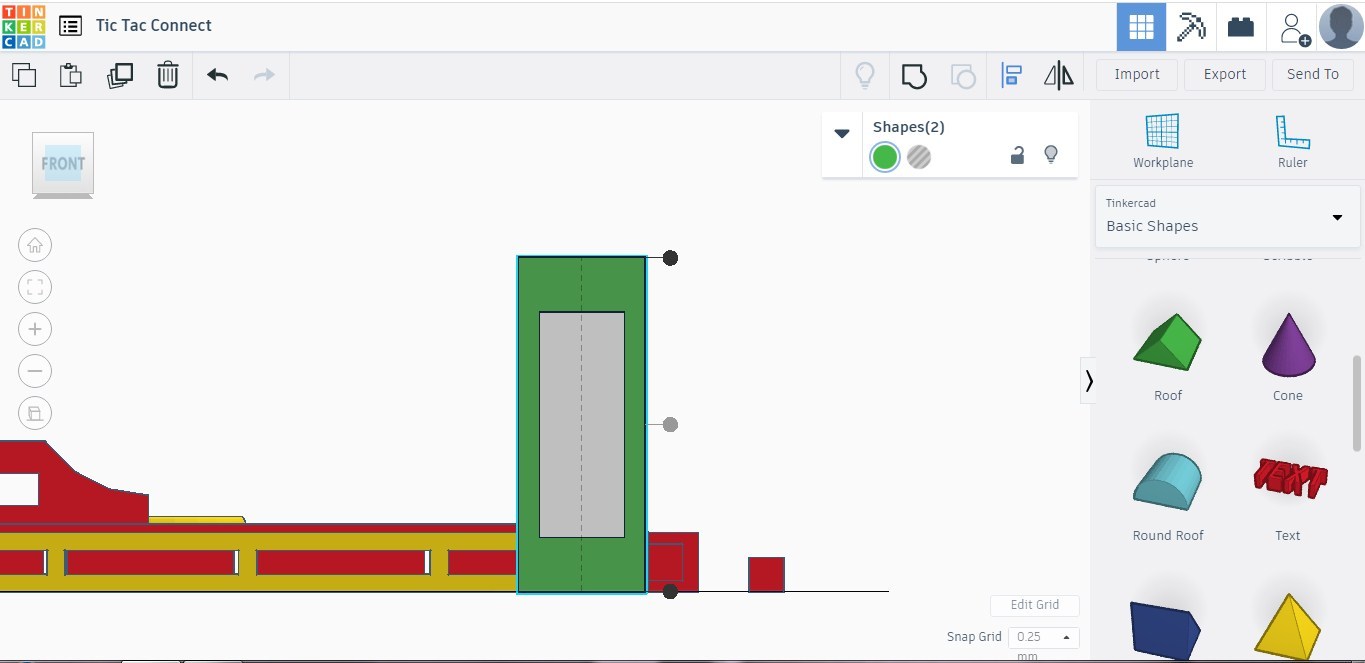Paste from the clipboard icon
Screen dimensions: 1365x663
(71, 75)
